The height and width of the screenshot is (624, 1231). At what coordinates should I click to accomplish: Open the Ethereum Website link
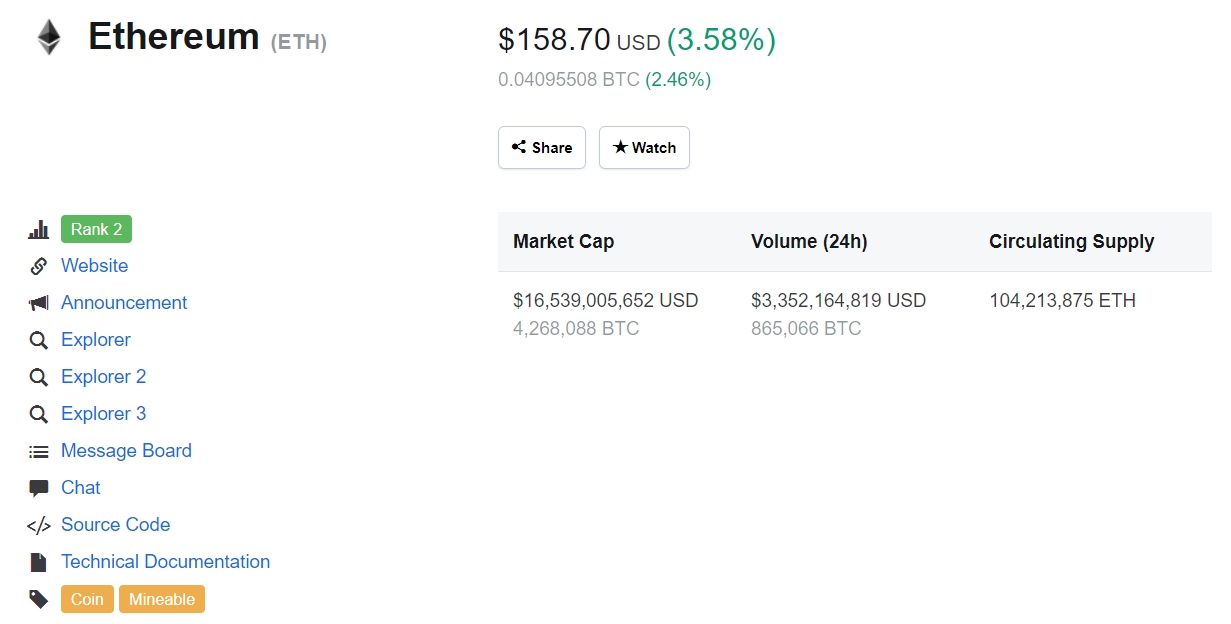(x=94, y=266)
